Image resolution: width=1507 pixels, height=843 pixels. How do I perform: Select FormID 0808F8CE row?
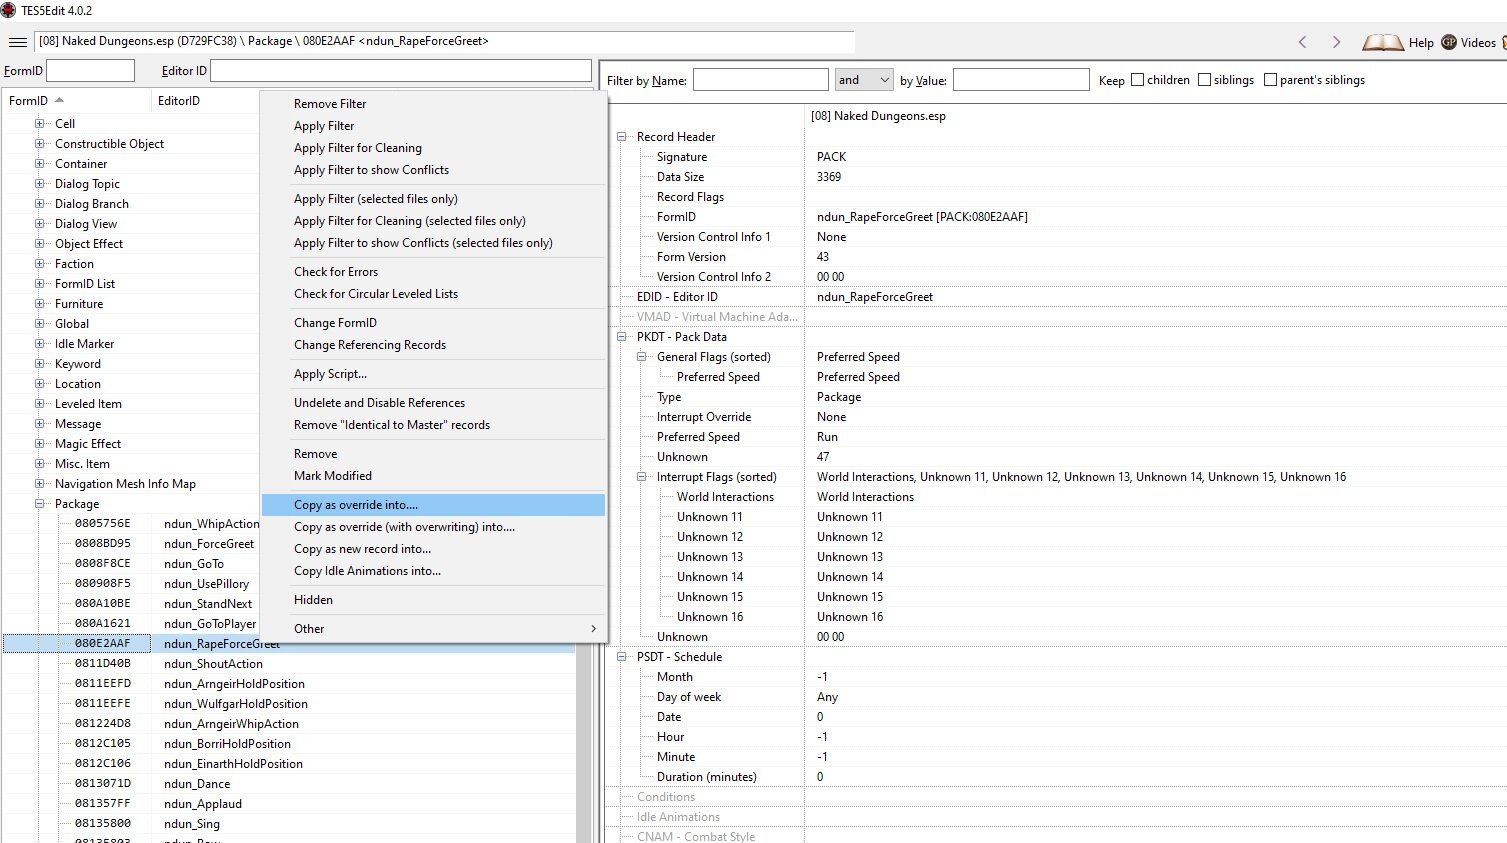(102, 564)
